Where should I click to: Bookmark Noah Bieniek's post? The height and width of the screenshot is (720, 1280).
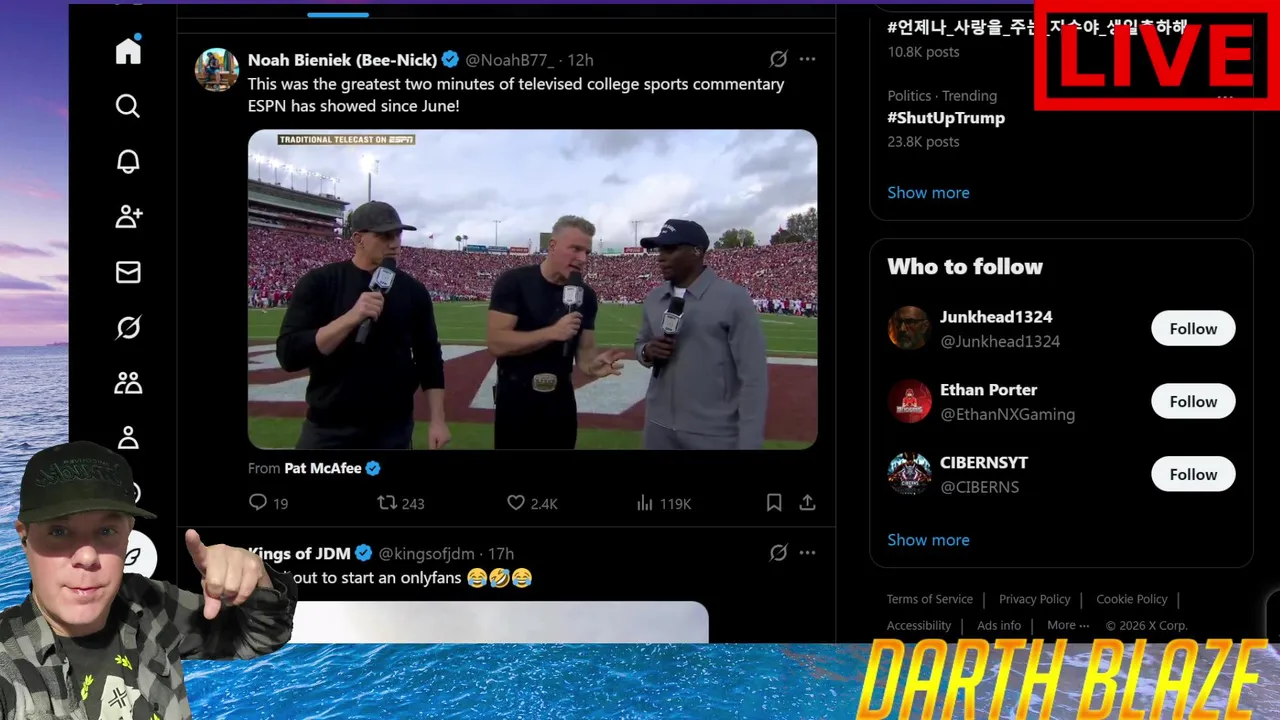click(774, 503)
